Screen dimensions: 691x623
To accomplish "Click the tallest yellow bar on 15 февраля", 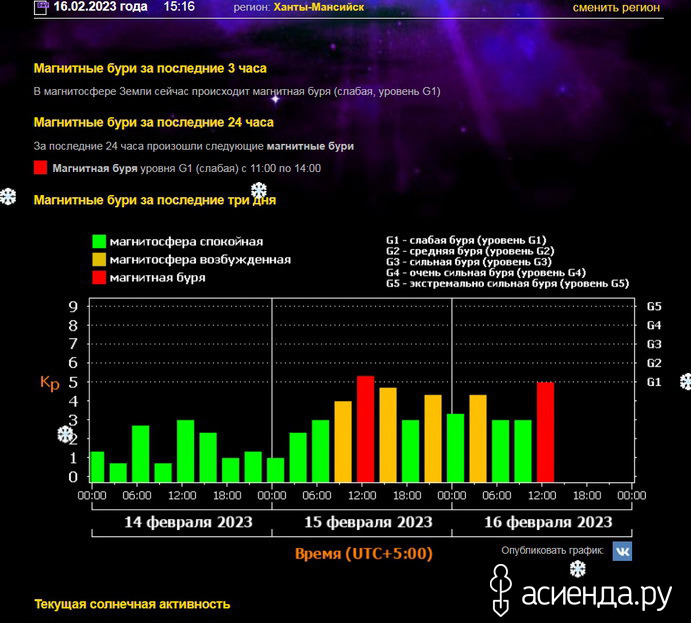I will pyautogui.click(x=388, y=435).
